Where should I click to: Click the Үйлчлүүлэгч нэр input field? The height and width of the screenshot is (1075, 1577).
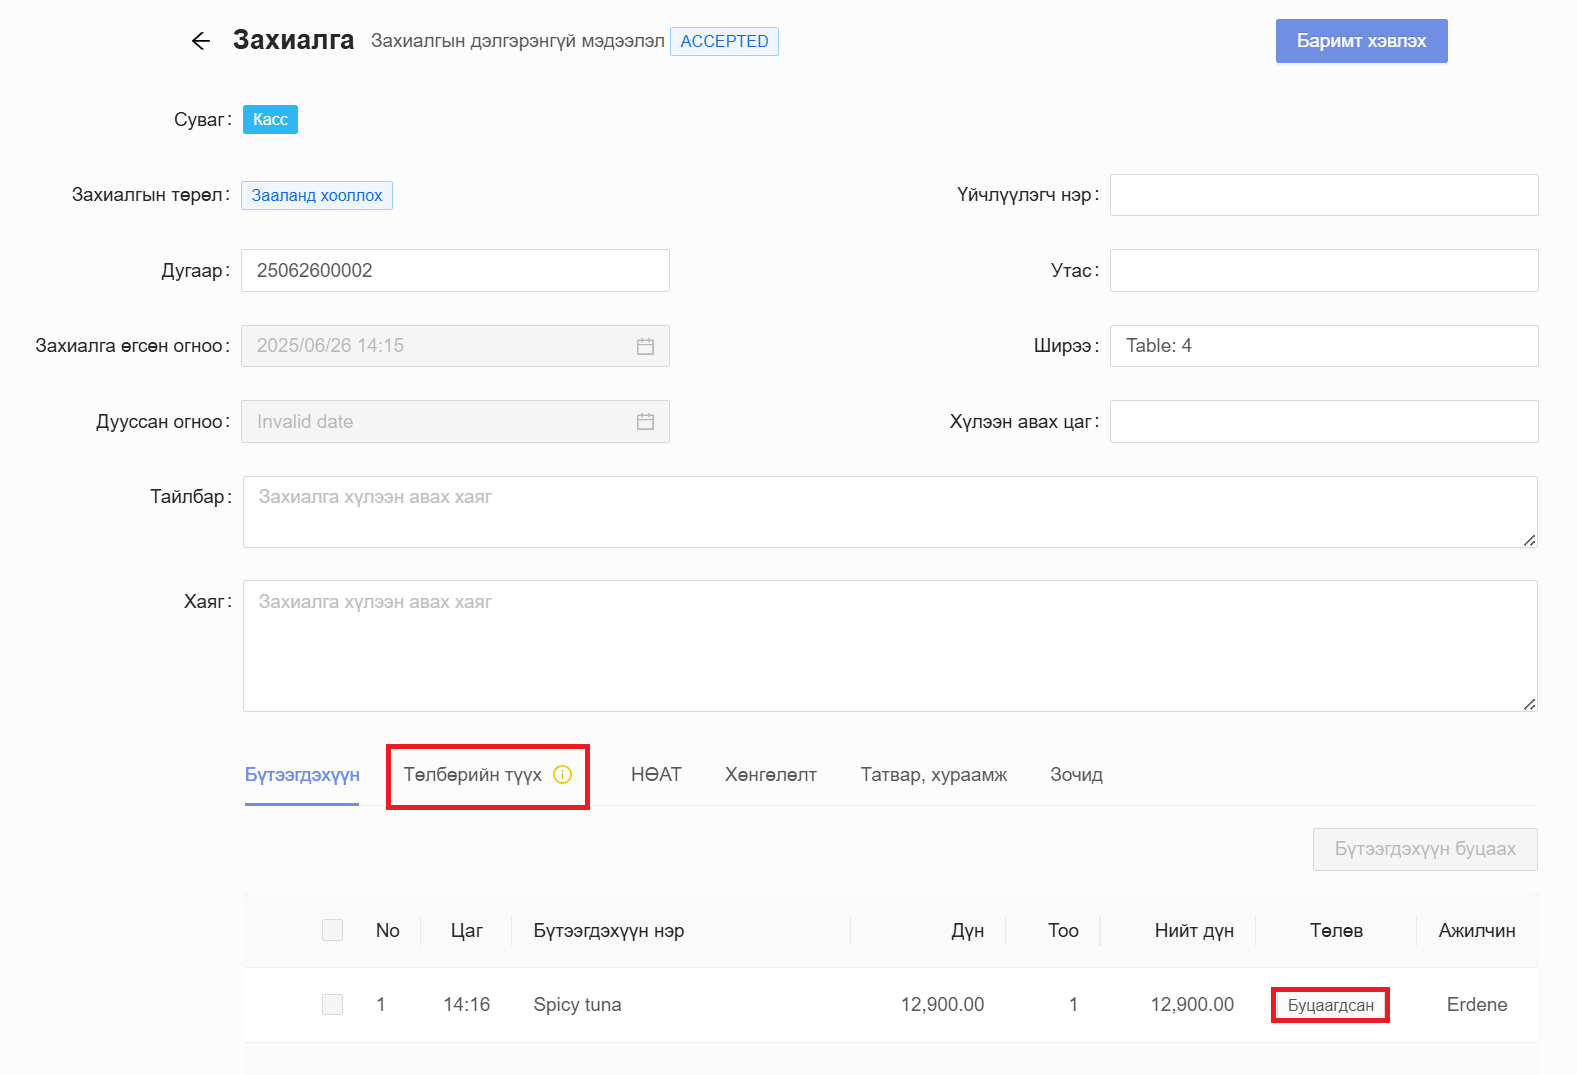1323,195
